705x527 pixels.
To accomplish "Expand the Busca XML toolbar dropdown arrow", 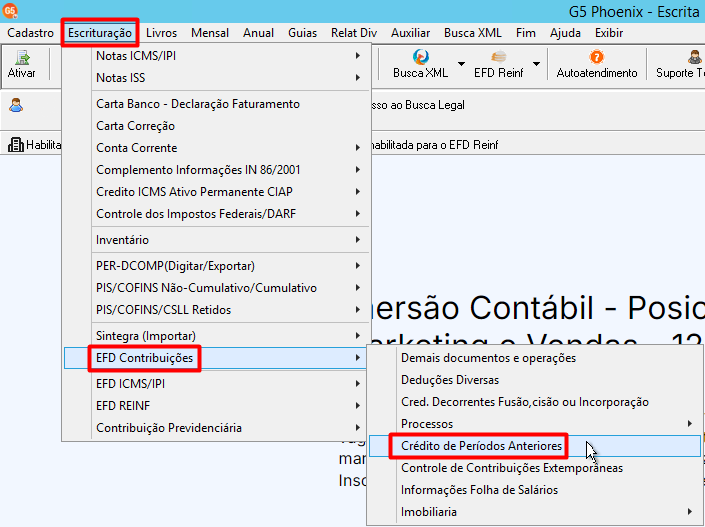I will click(x=461, y=64).
